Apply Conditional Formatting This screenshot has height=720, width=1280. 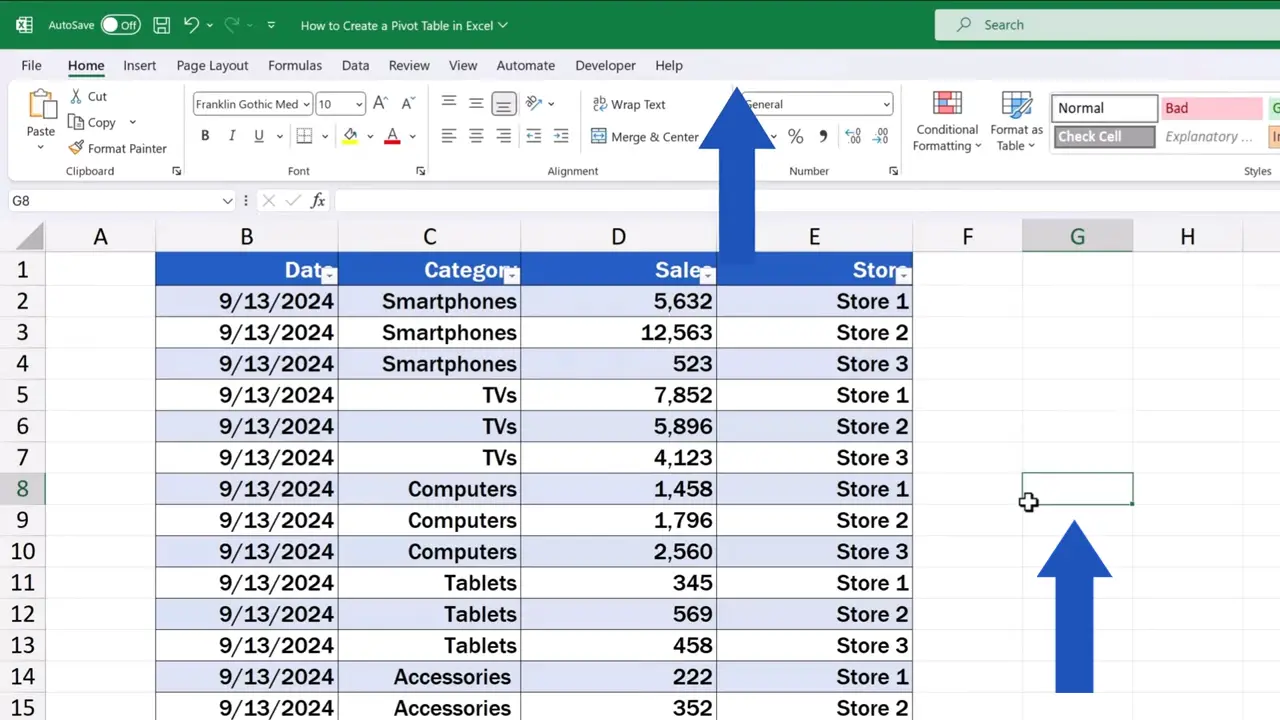946,120
